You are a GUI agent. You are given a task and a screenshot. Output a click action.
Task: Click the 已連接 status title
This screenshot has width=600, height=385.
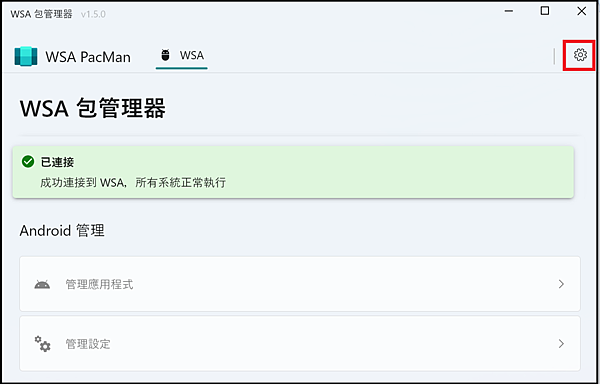pos(57,162)
